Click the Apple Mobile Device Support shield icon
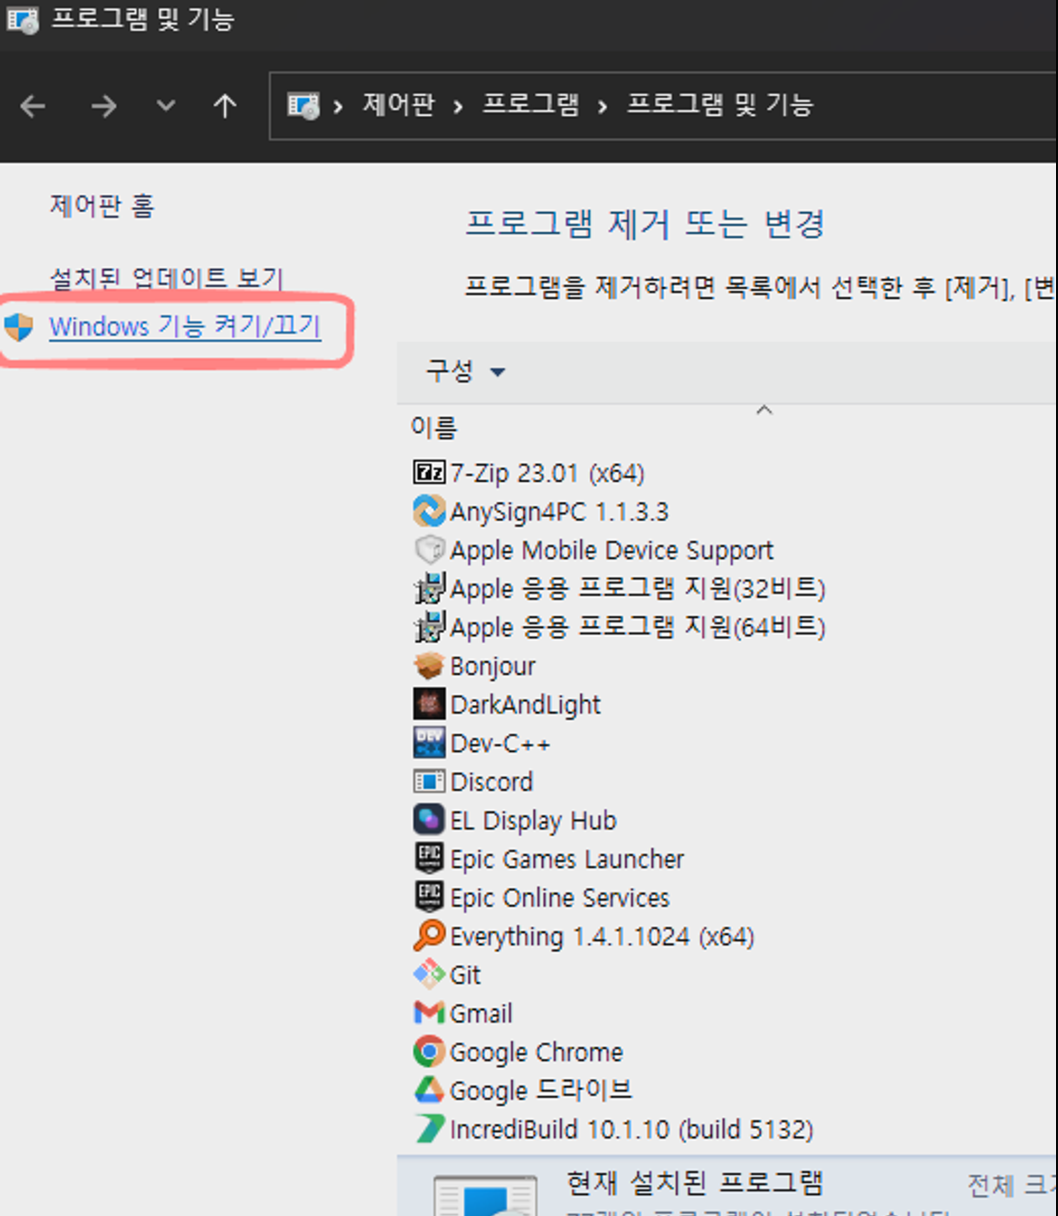Viewport: 1058px width, 1216px height. (429, 550)
